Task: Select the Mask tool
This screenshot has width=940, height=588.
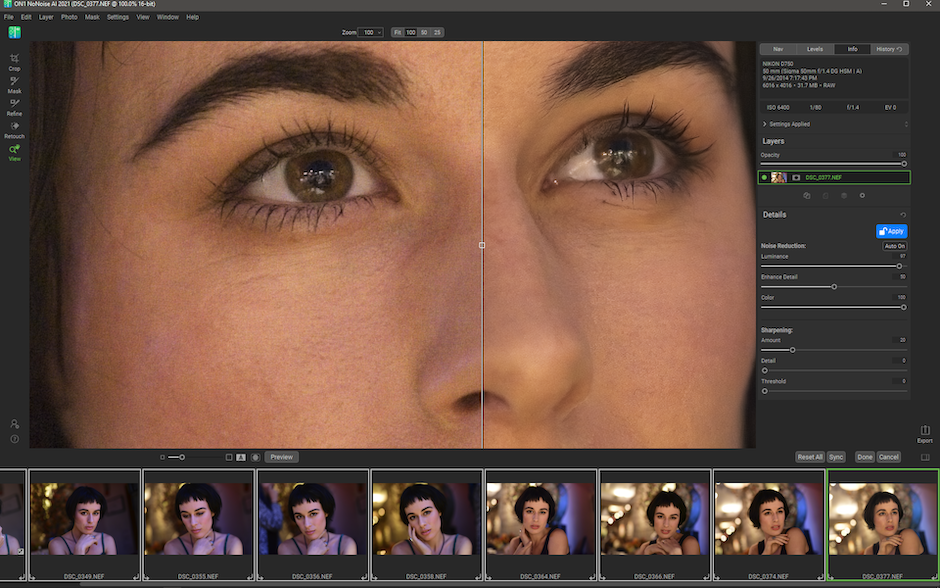Action: (x=14, y=83)
